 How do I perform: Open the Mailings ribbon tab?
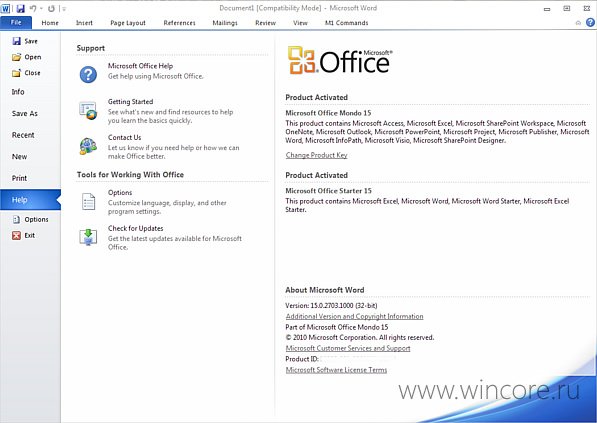click(x=225, y=23)
